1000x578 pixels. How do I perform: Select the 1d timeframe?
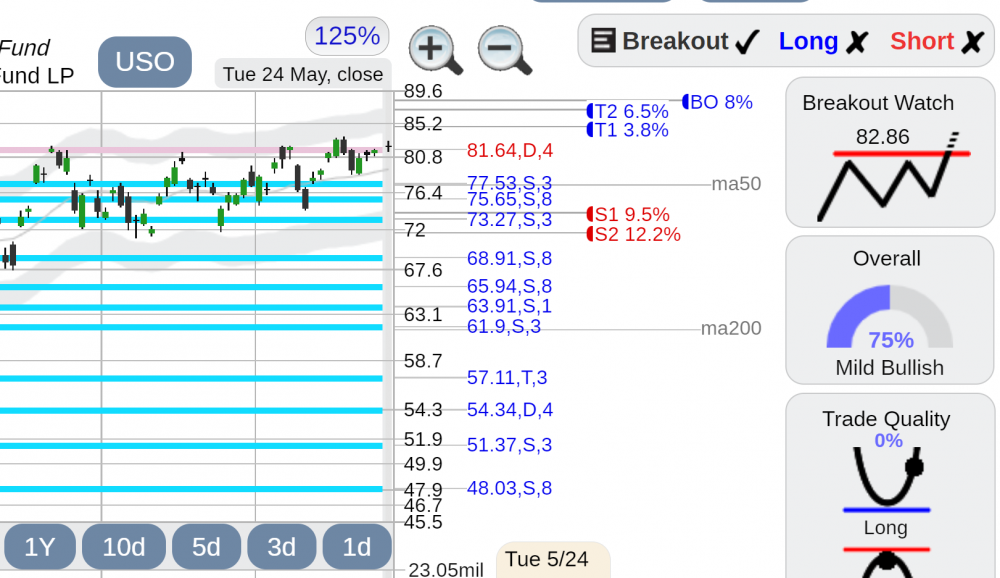coord(357,547)
